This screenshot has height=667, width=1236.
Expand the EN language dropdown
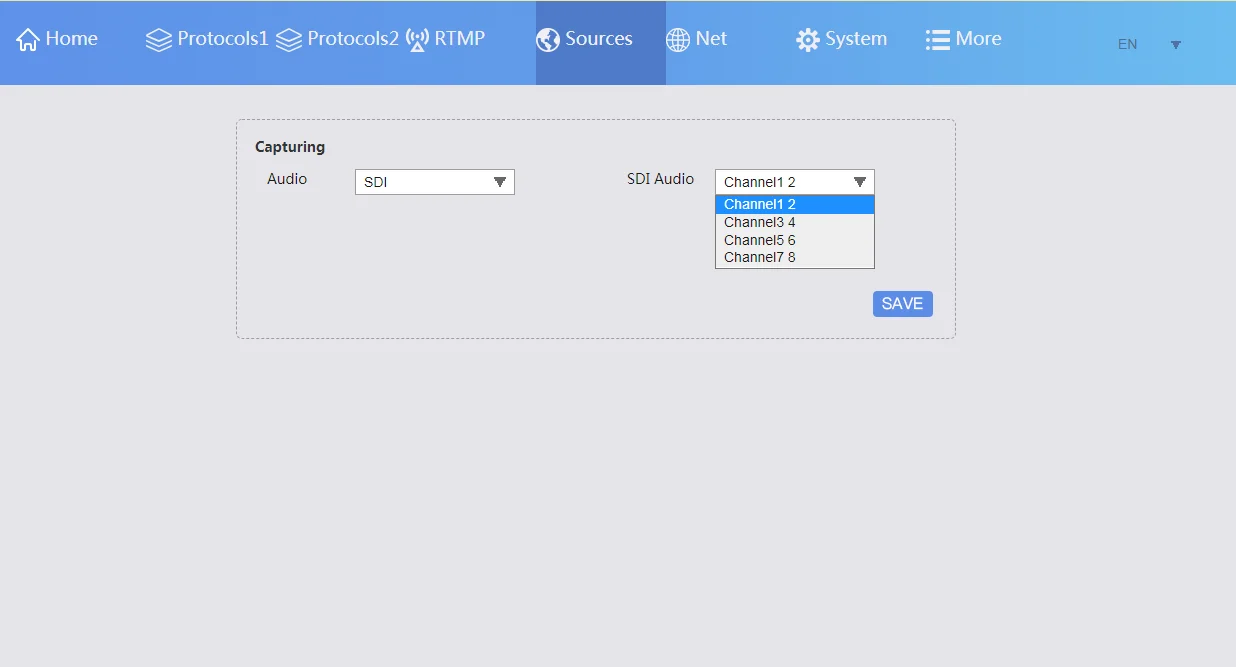[x=1175, y=44]
